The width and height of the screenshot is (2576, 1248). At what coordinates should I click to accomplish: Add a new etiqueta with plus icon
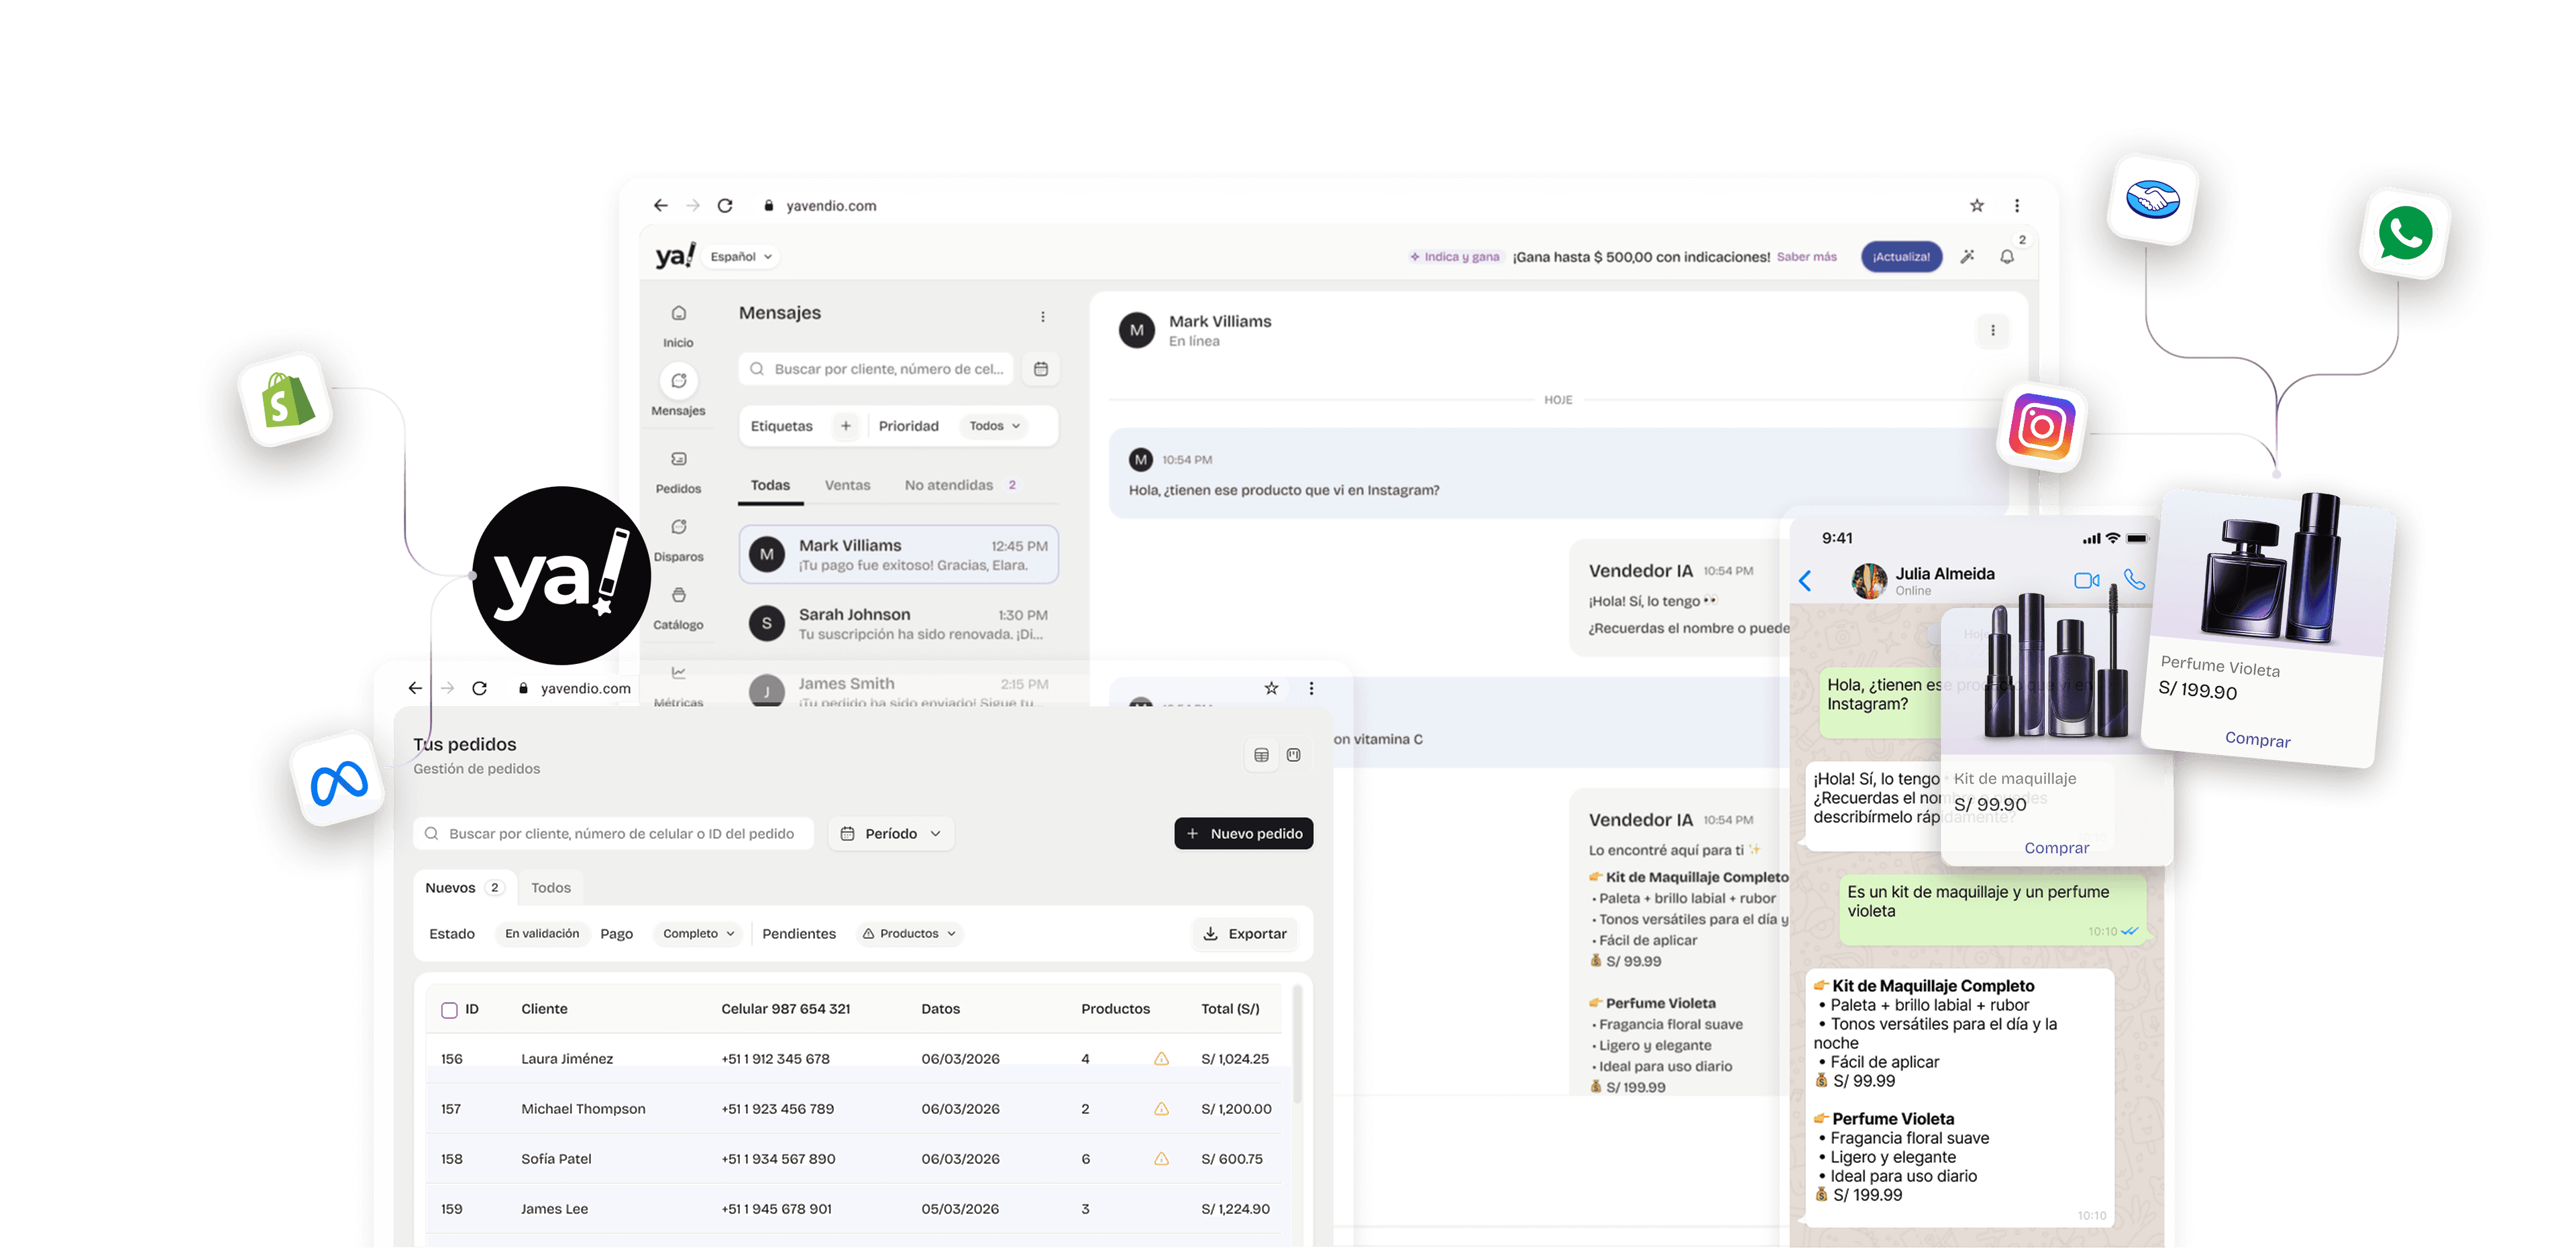tap(845, 426)
